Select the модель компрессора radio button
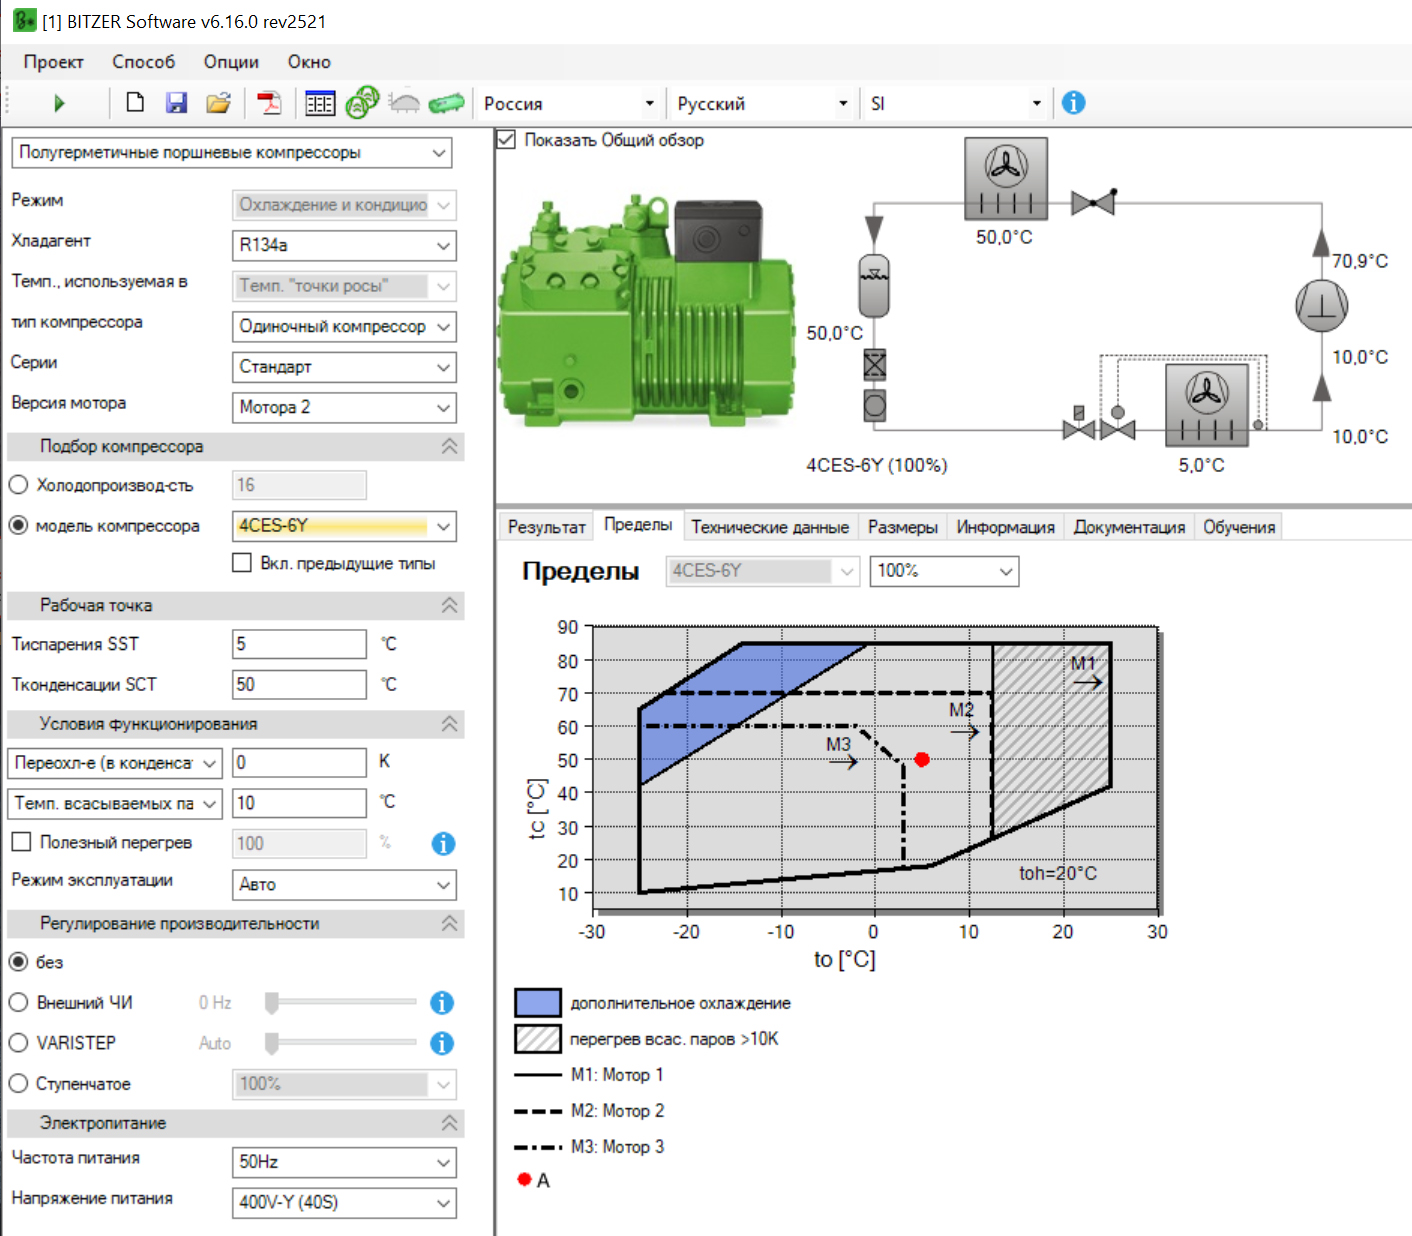 tap(18, 525)
